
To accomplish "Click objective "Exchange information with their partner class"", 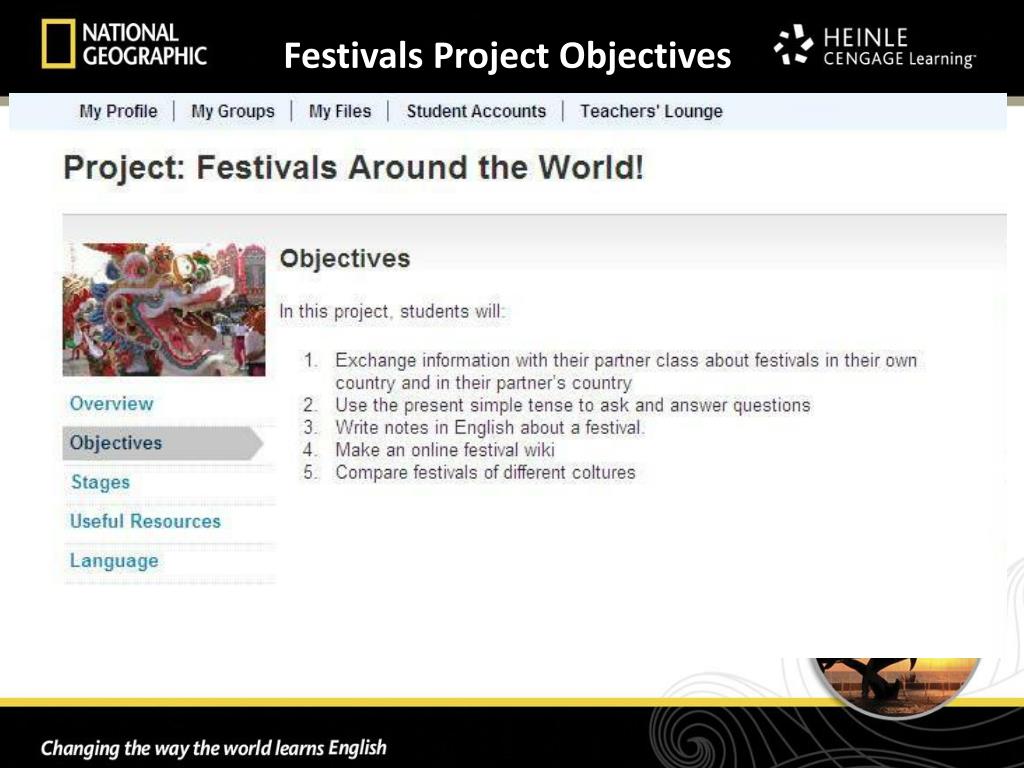I will 626,372.
